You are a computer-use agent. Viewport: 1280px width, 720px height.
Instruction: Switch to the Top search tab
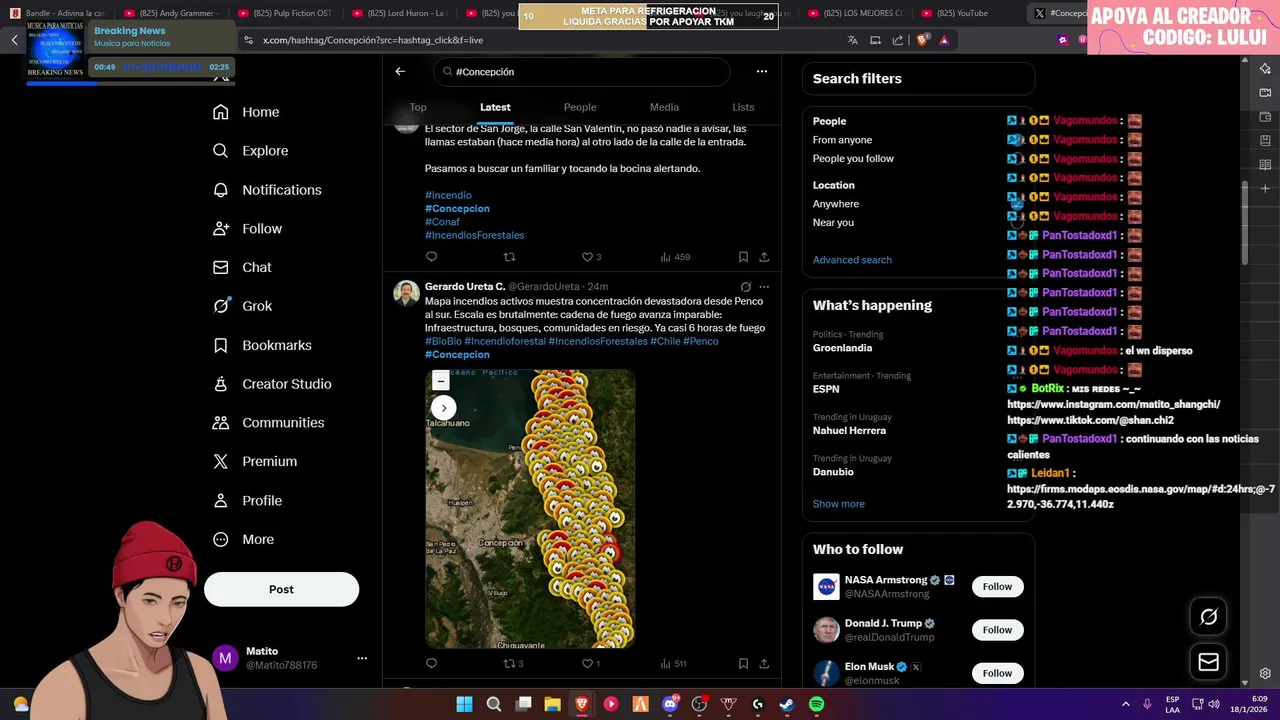tap(418, 107)
